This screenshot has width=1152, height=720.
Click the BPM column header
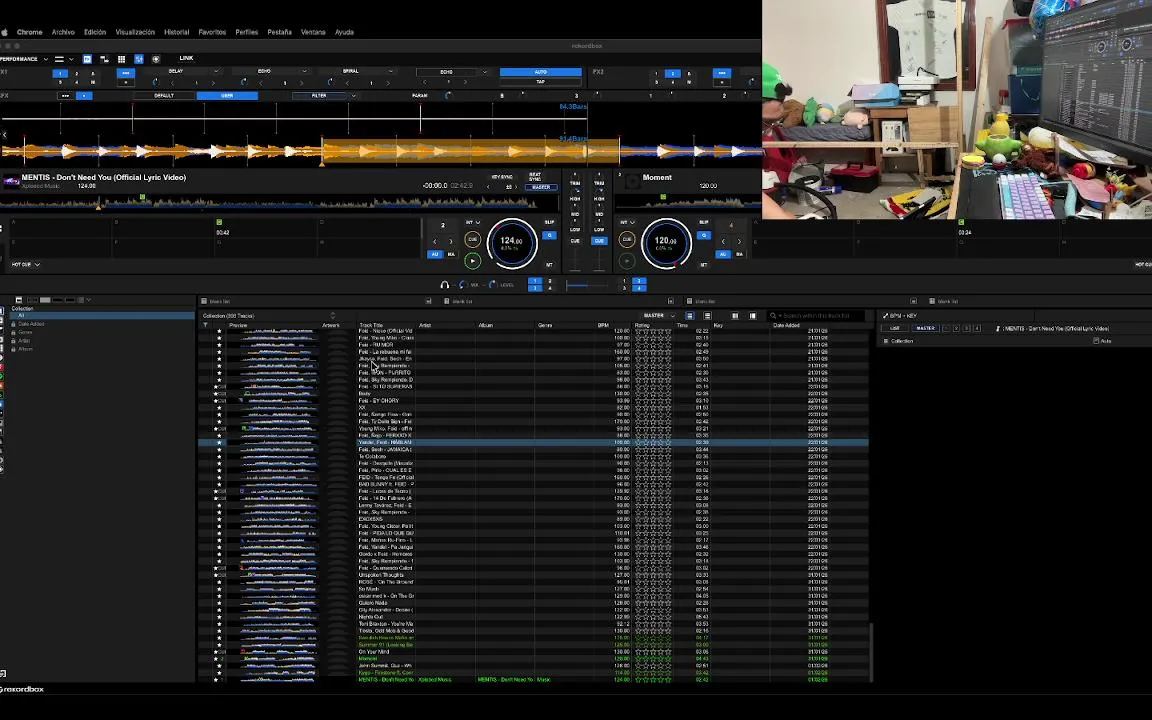pos(603,325)
